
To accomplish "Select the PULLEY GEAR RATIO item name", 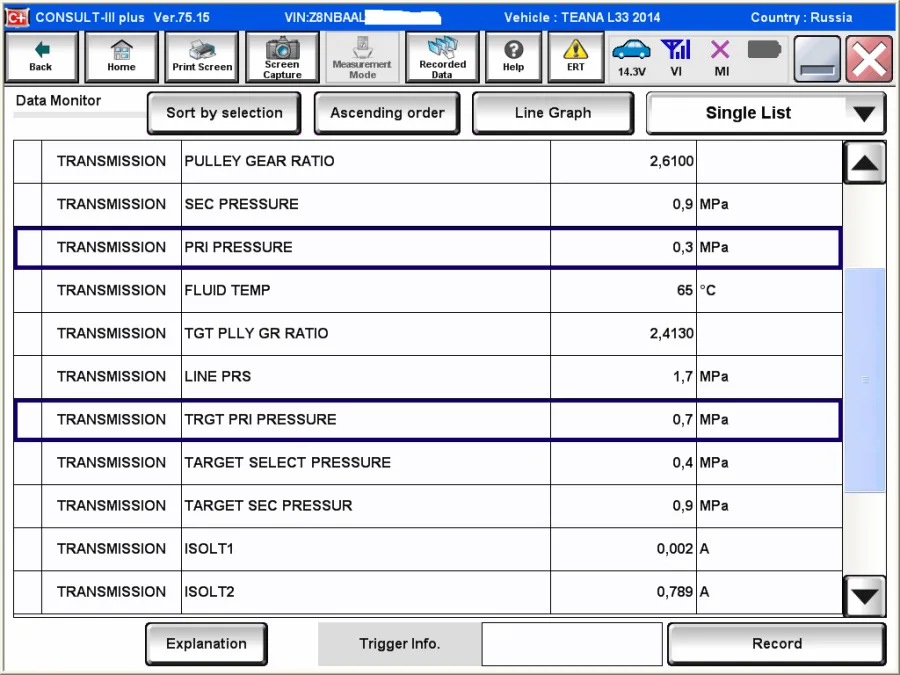I will pos(259,161).
